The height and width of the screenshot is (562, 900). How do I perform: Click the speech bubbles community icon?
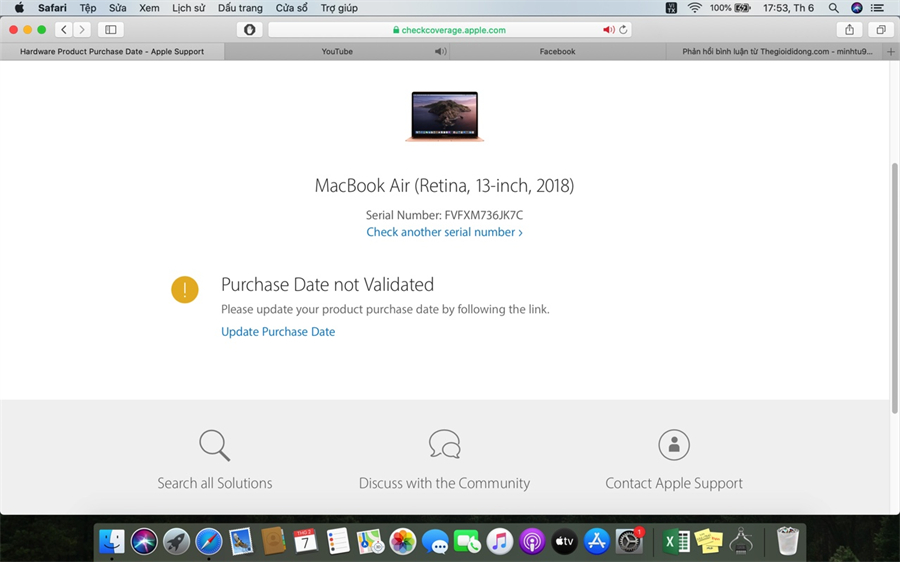444,444
